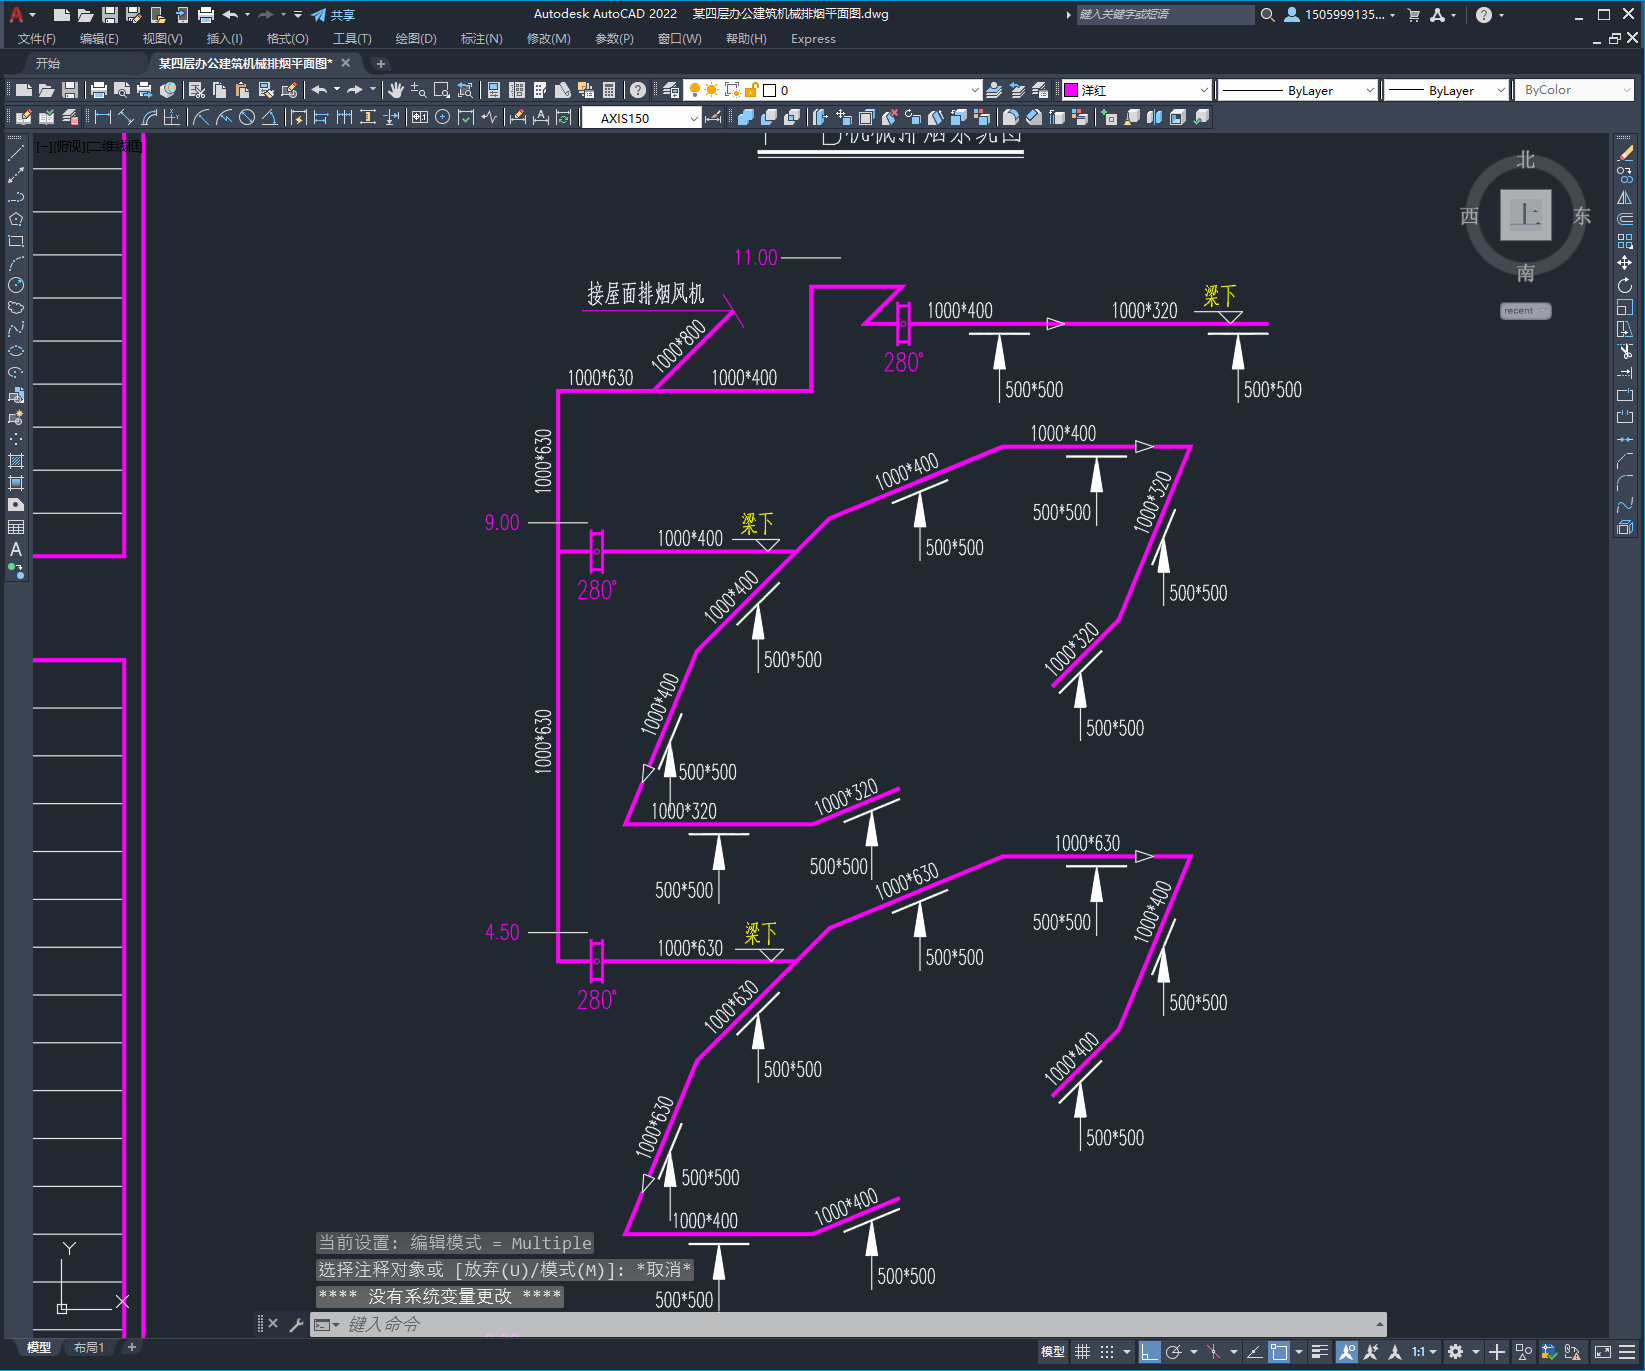Toggle 2D object snap in status bar

point(1279,1352)
